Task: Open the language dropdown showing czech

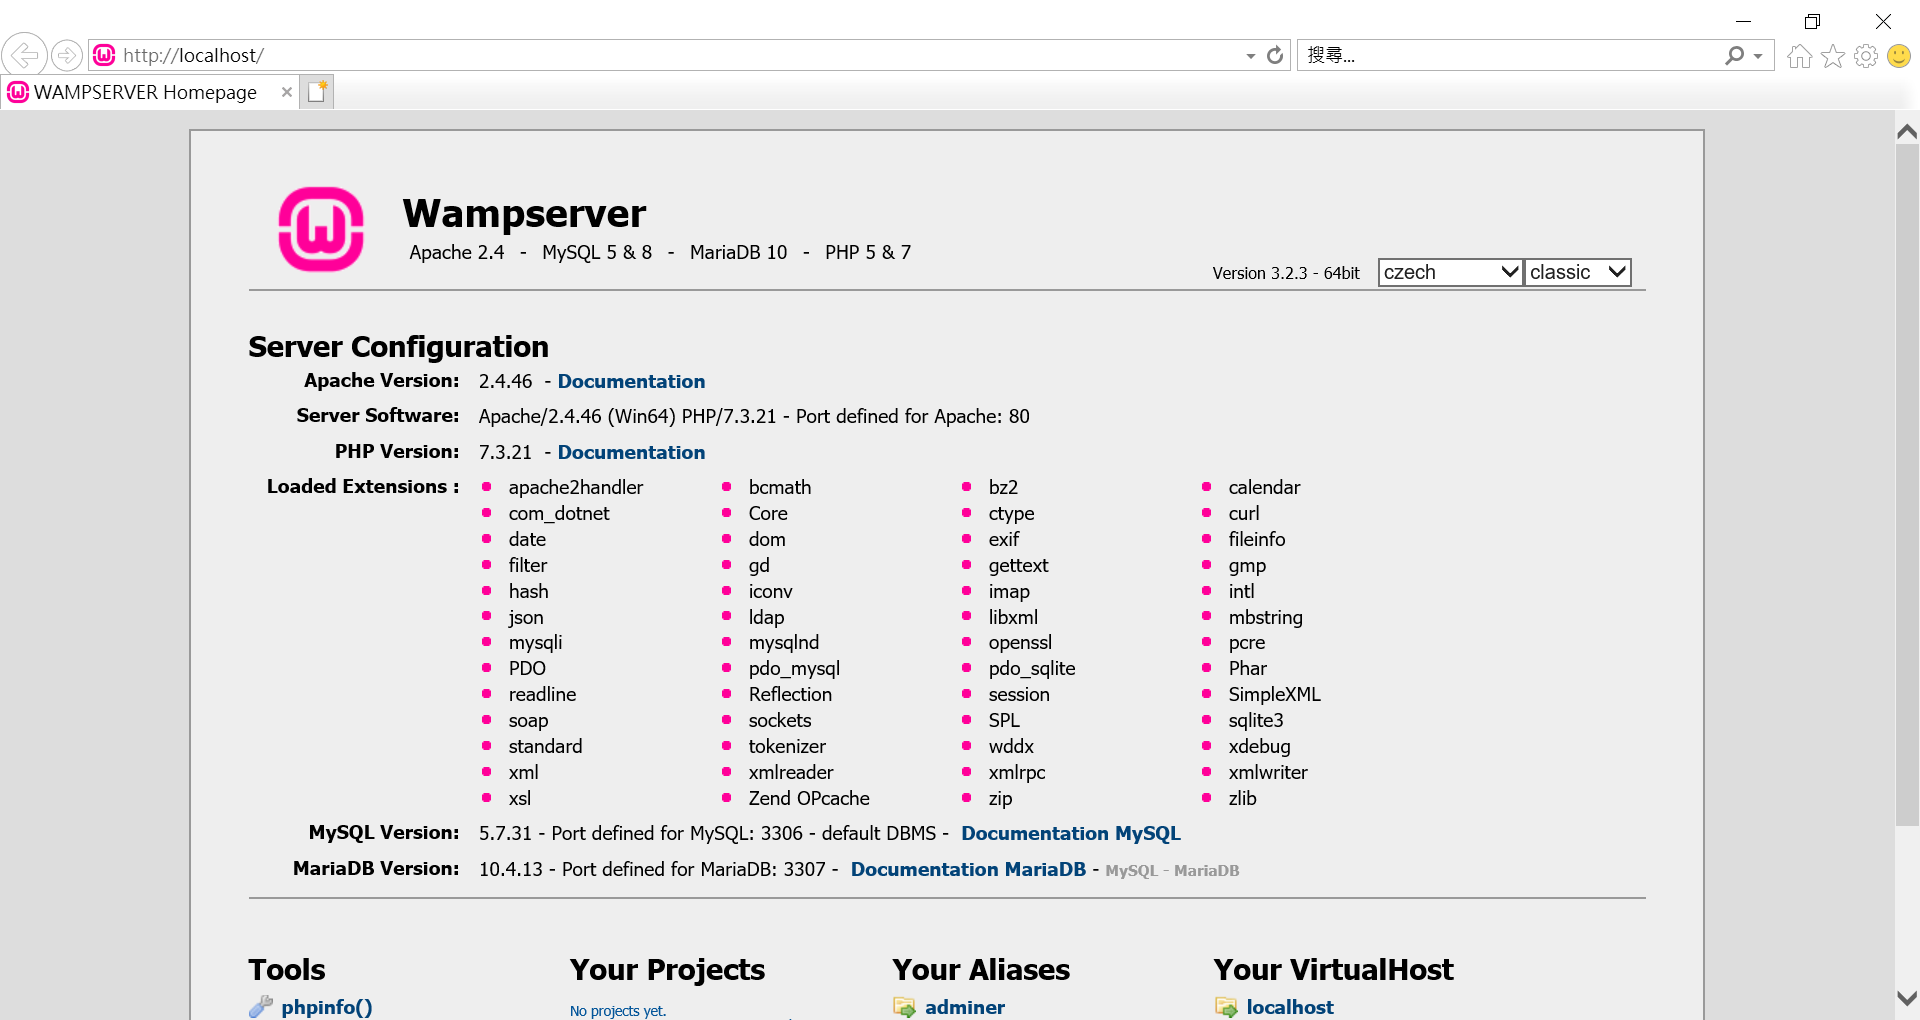Action: pos(1450,272)
